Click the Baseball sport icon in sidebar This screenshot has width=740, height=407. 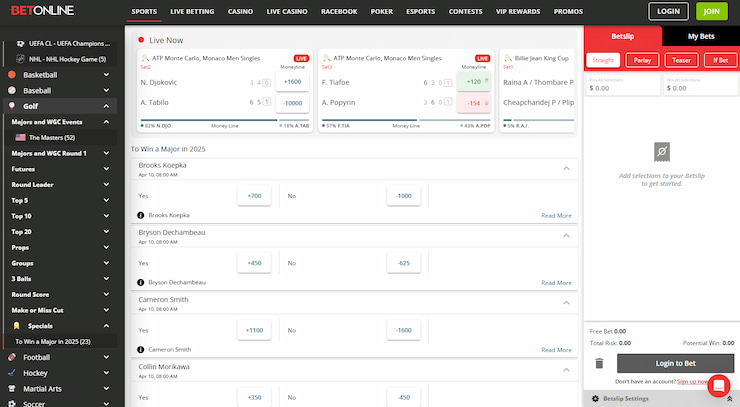click(12, 90)
